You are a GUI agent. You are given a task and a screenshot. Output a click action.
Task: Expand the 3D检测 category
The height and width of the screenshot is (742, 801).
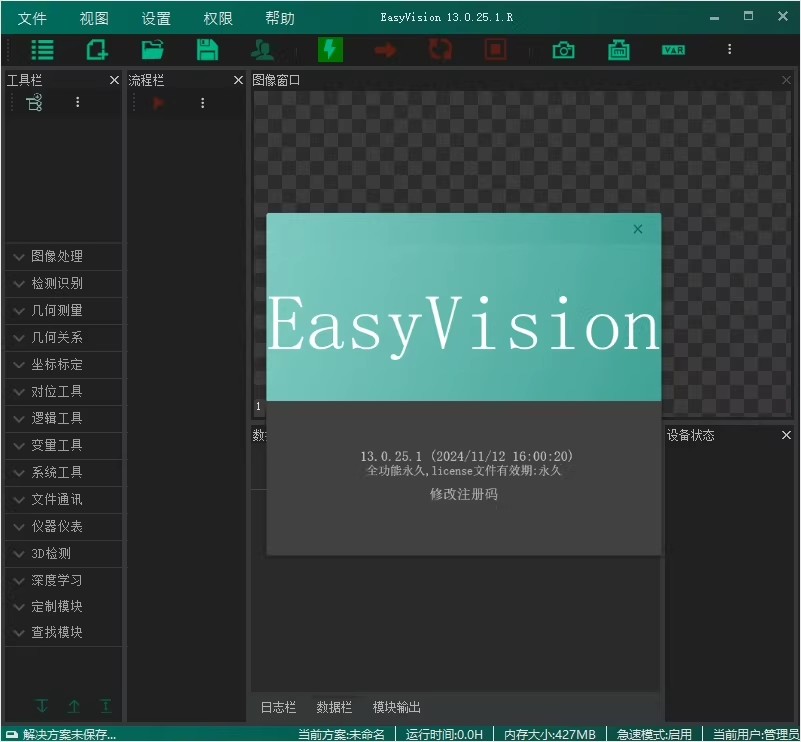63,554
